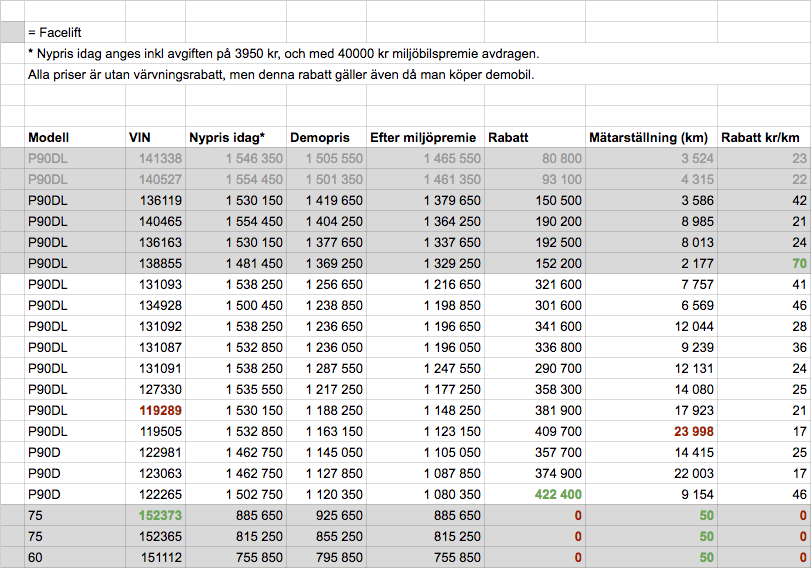Select VIN cell 151112
The width and height of the screenshot is (811, 568).
155,557
